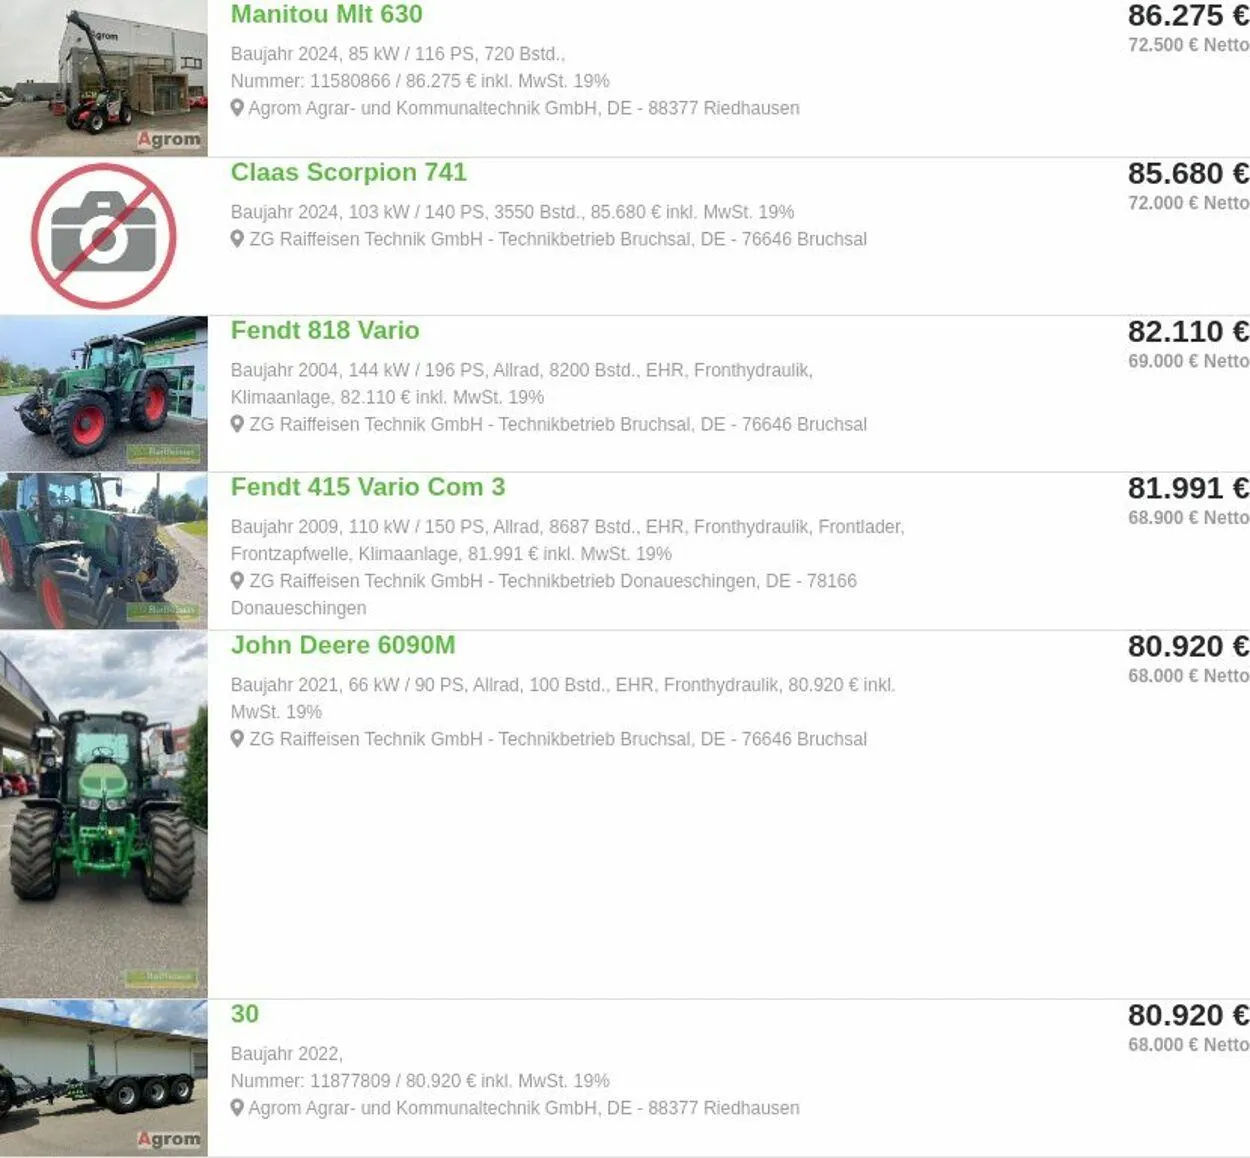Open the John Deere 6090M listing title
Viewport: 1250px width, 1158px height.
(343, 645)
